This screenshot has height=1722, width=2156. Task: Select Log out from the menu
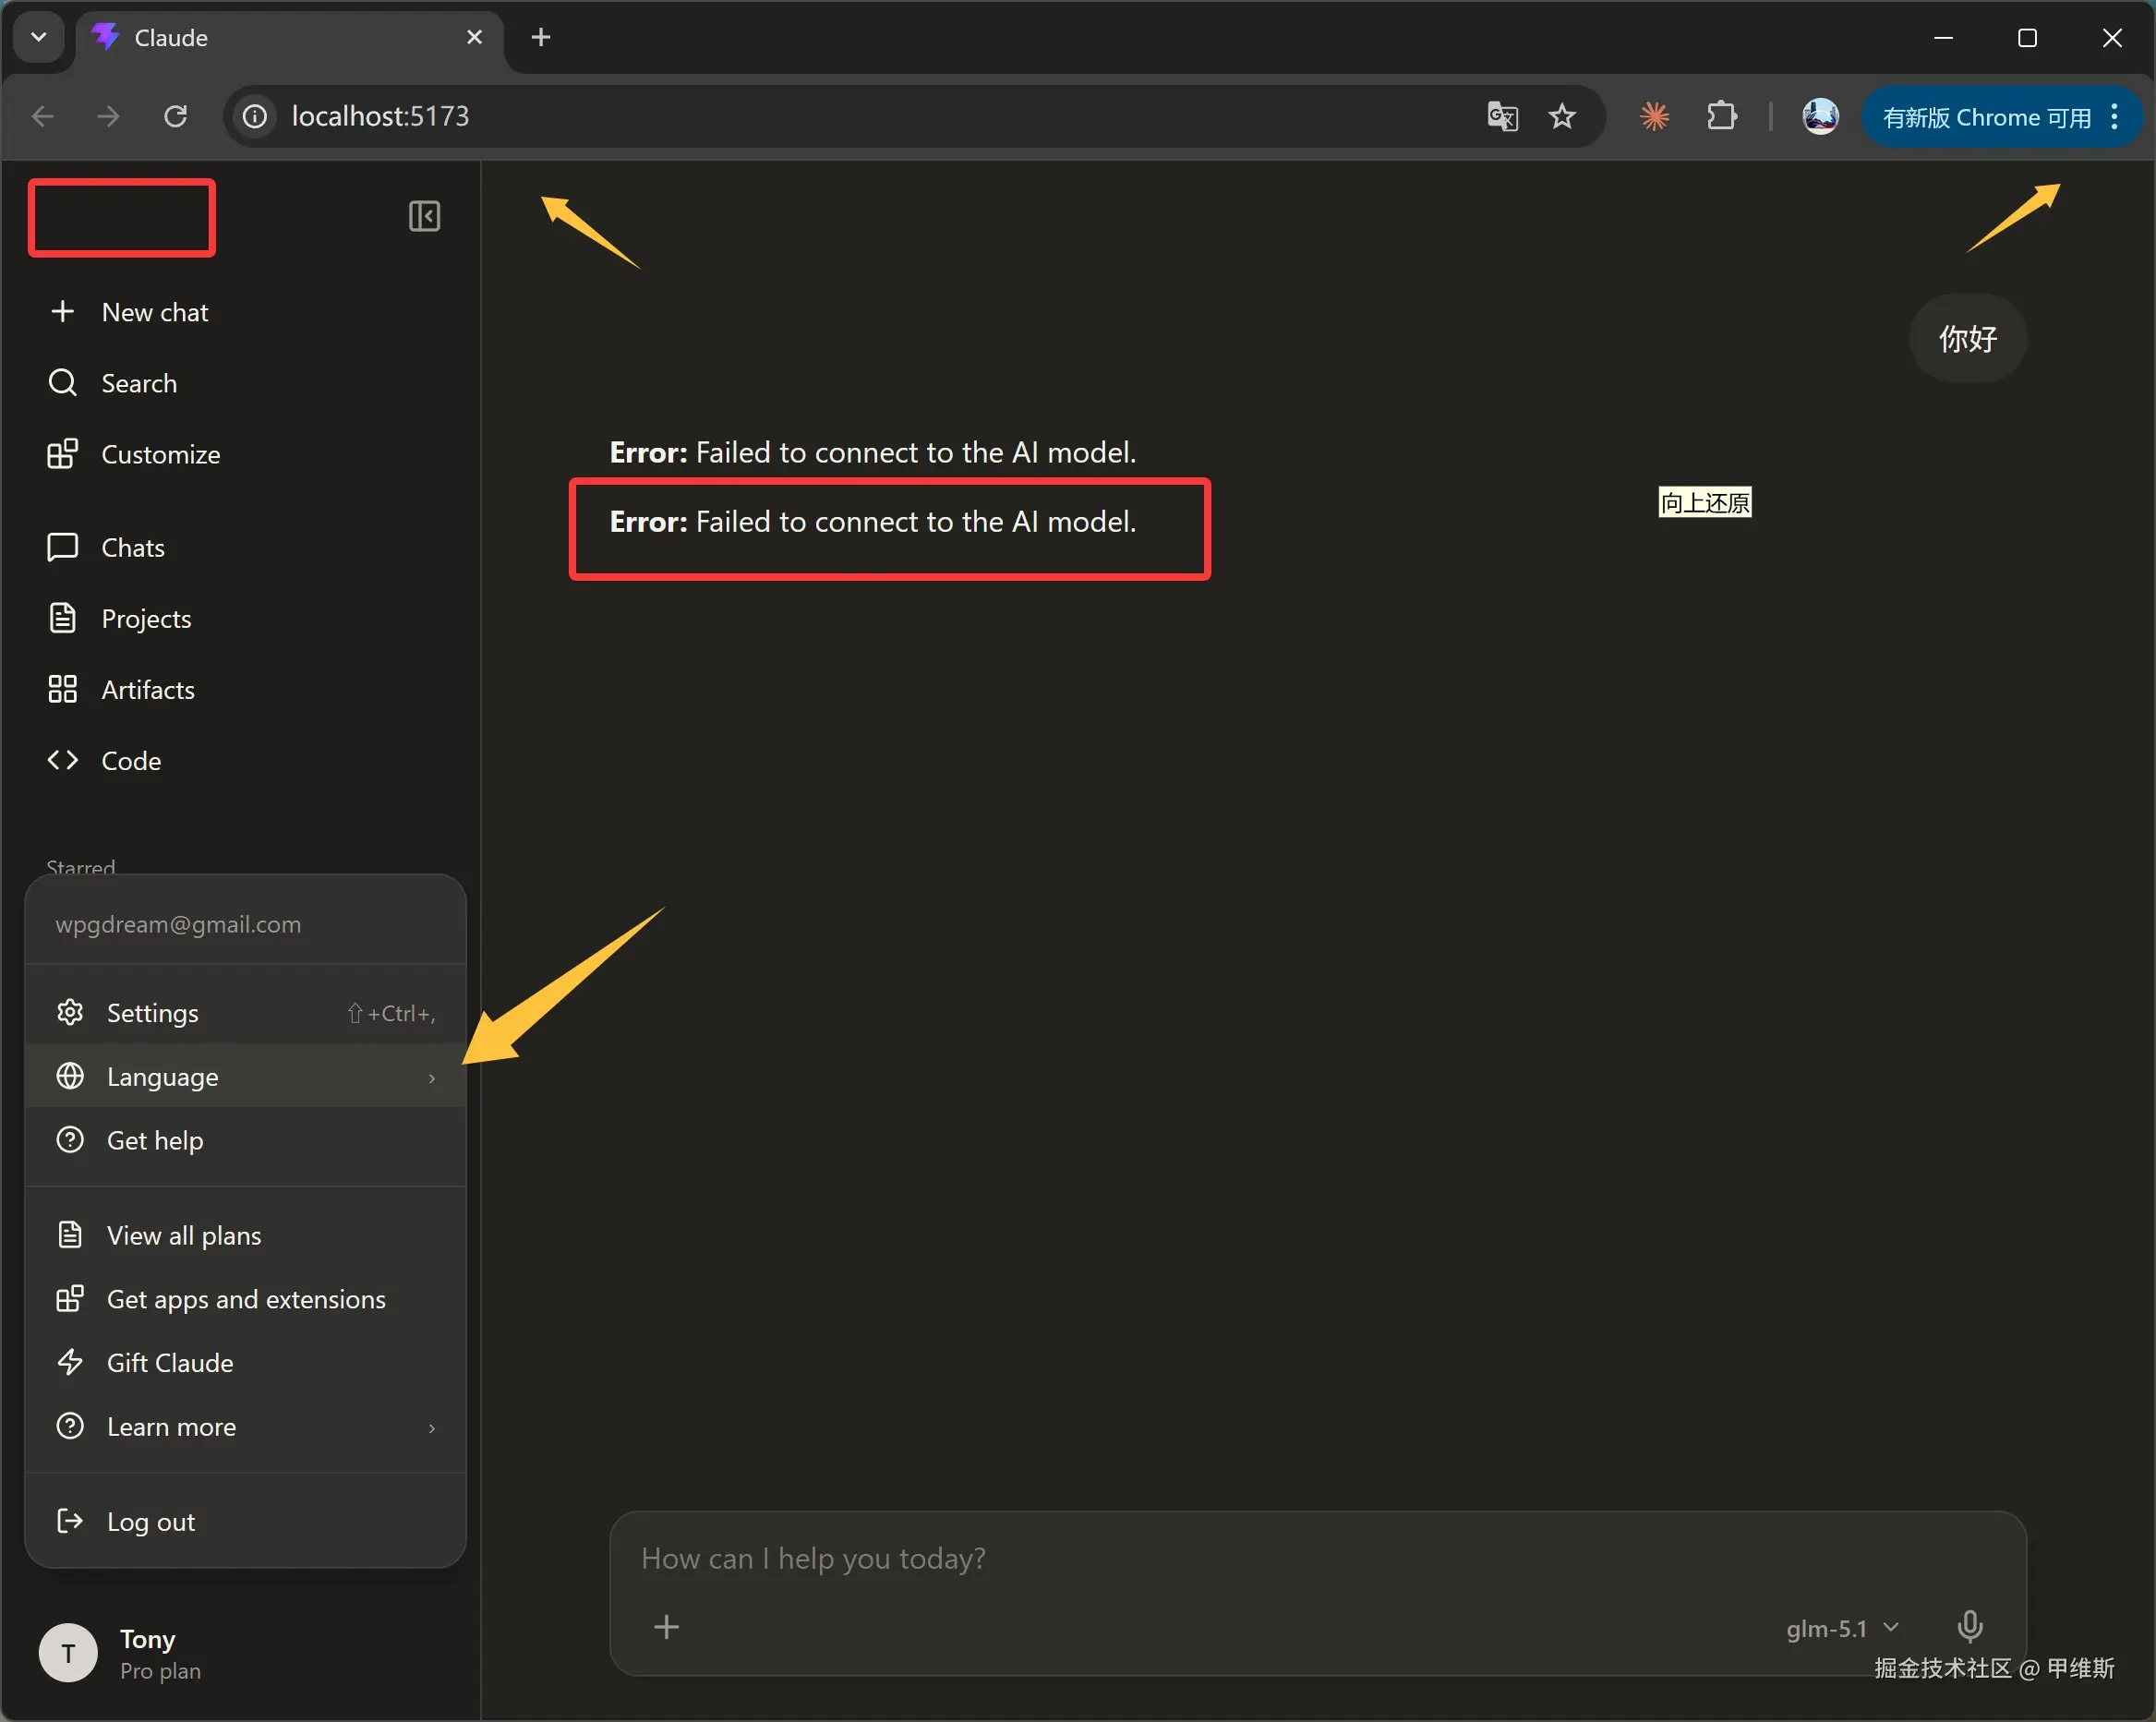coord(150,1522)
